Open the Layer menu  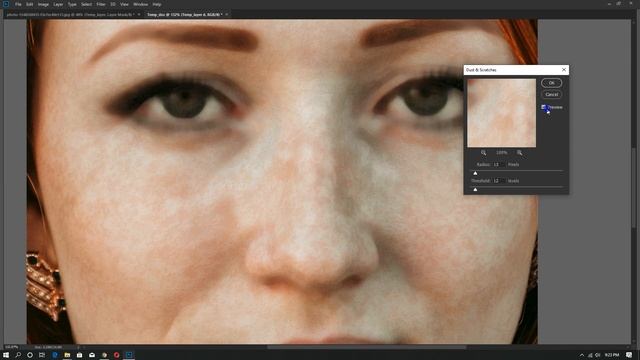pyautogui.click(x=58, y=4)
